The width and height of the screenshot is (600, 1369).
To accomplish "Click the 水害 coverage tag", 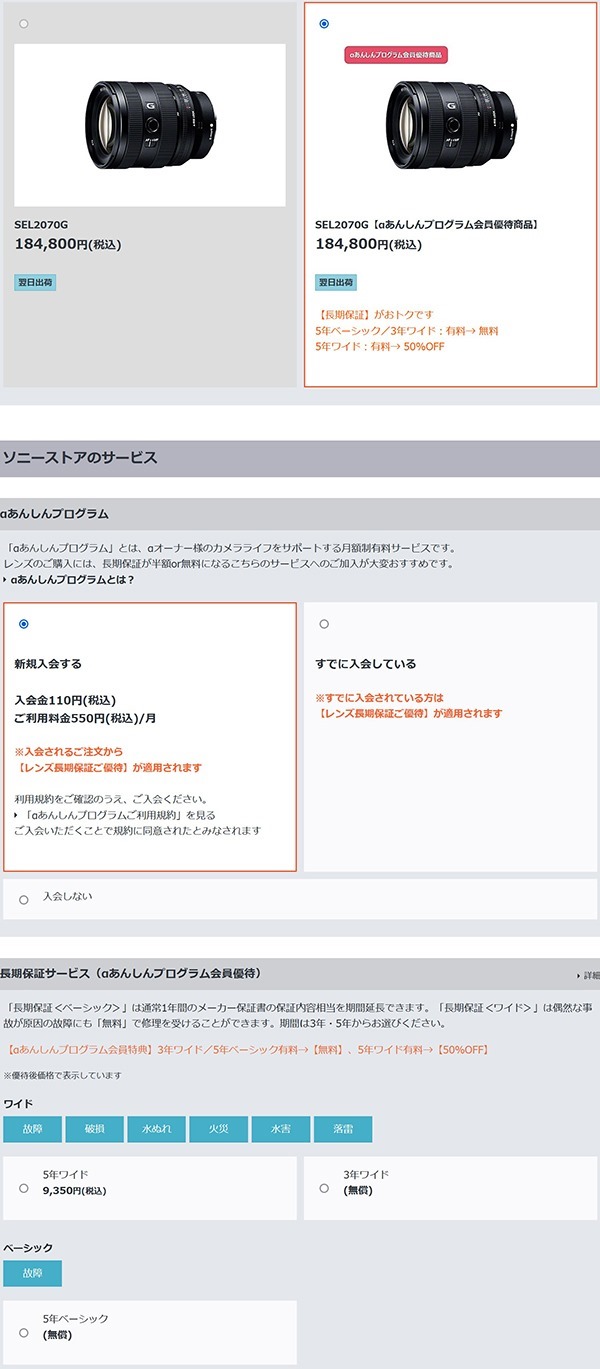I will tap(281, 1129).
